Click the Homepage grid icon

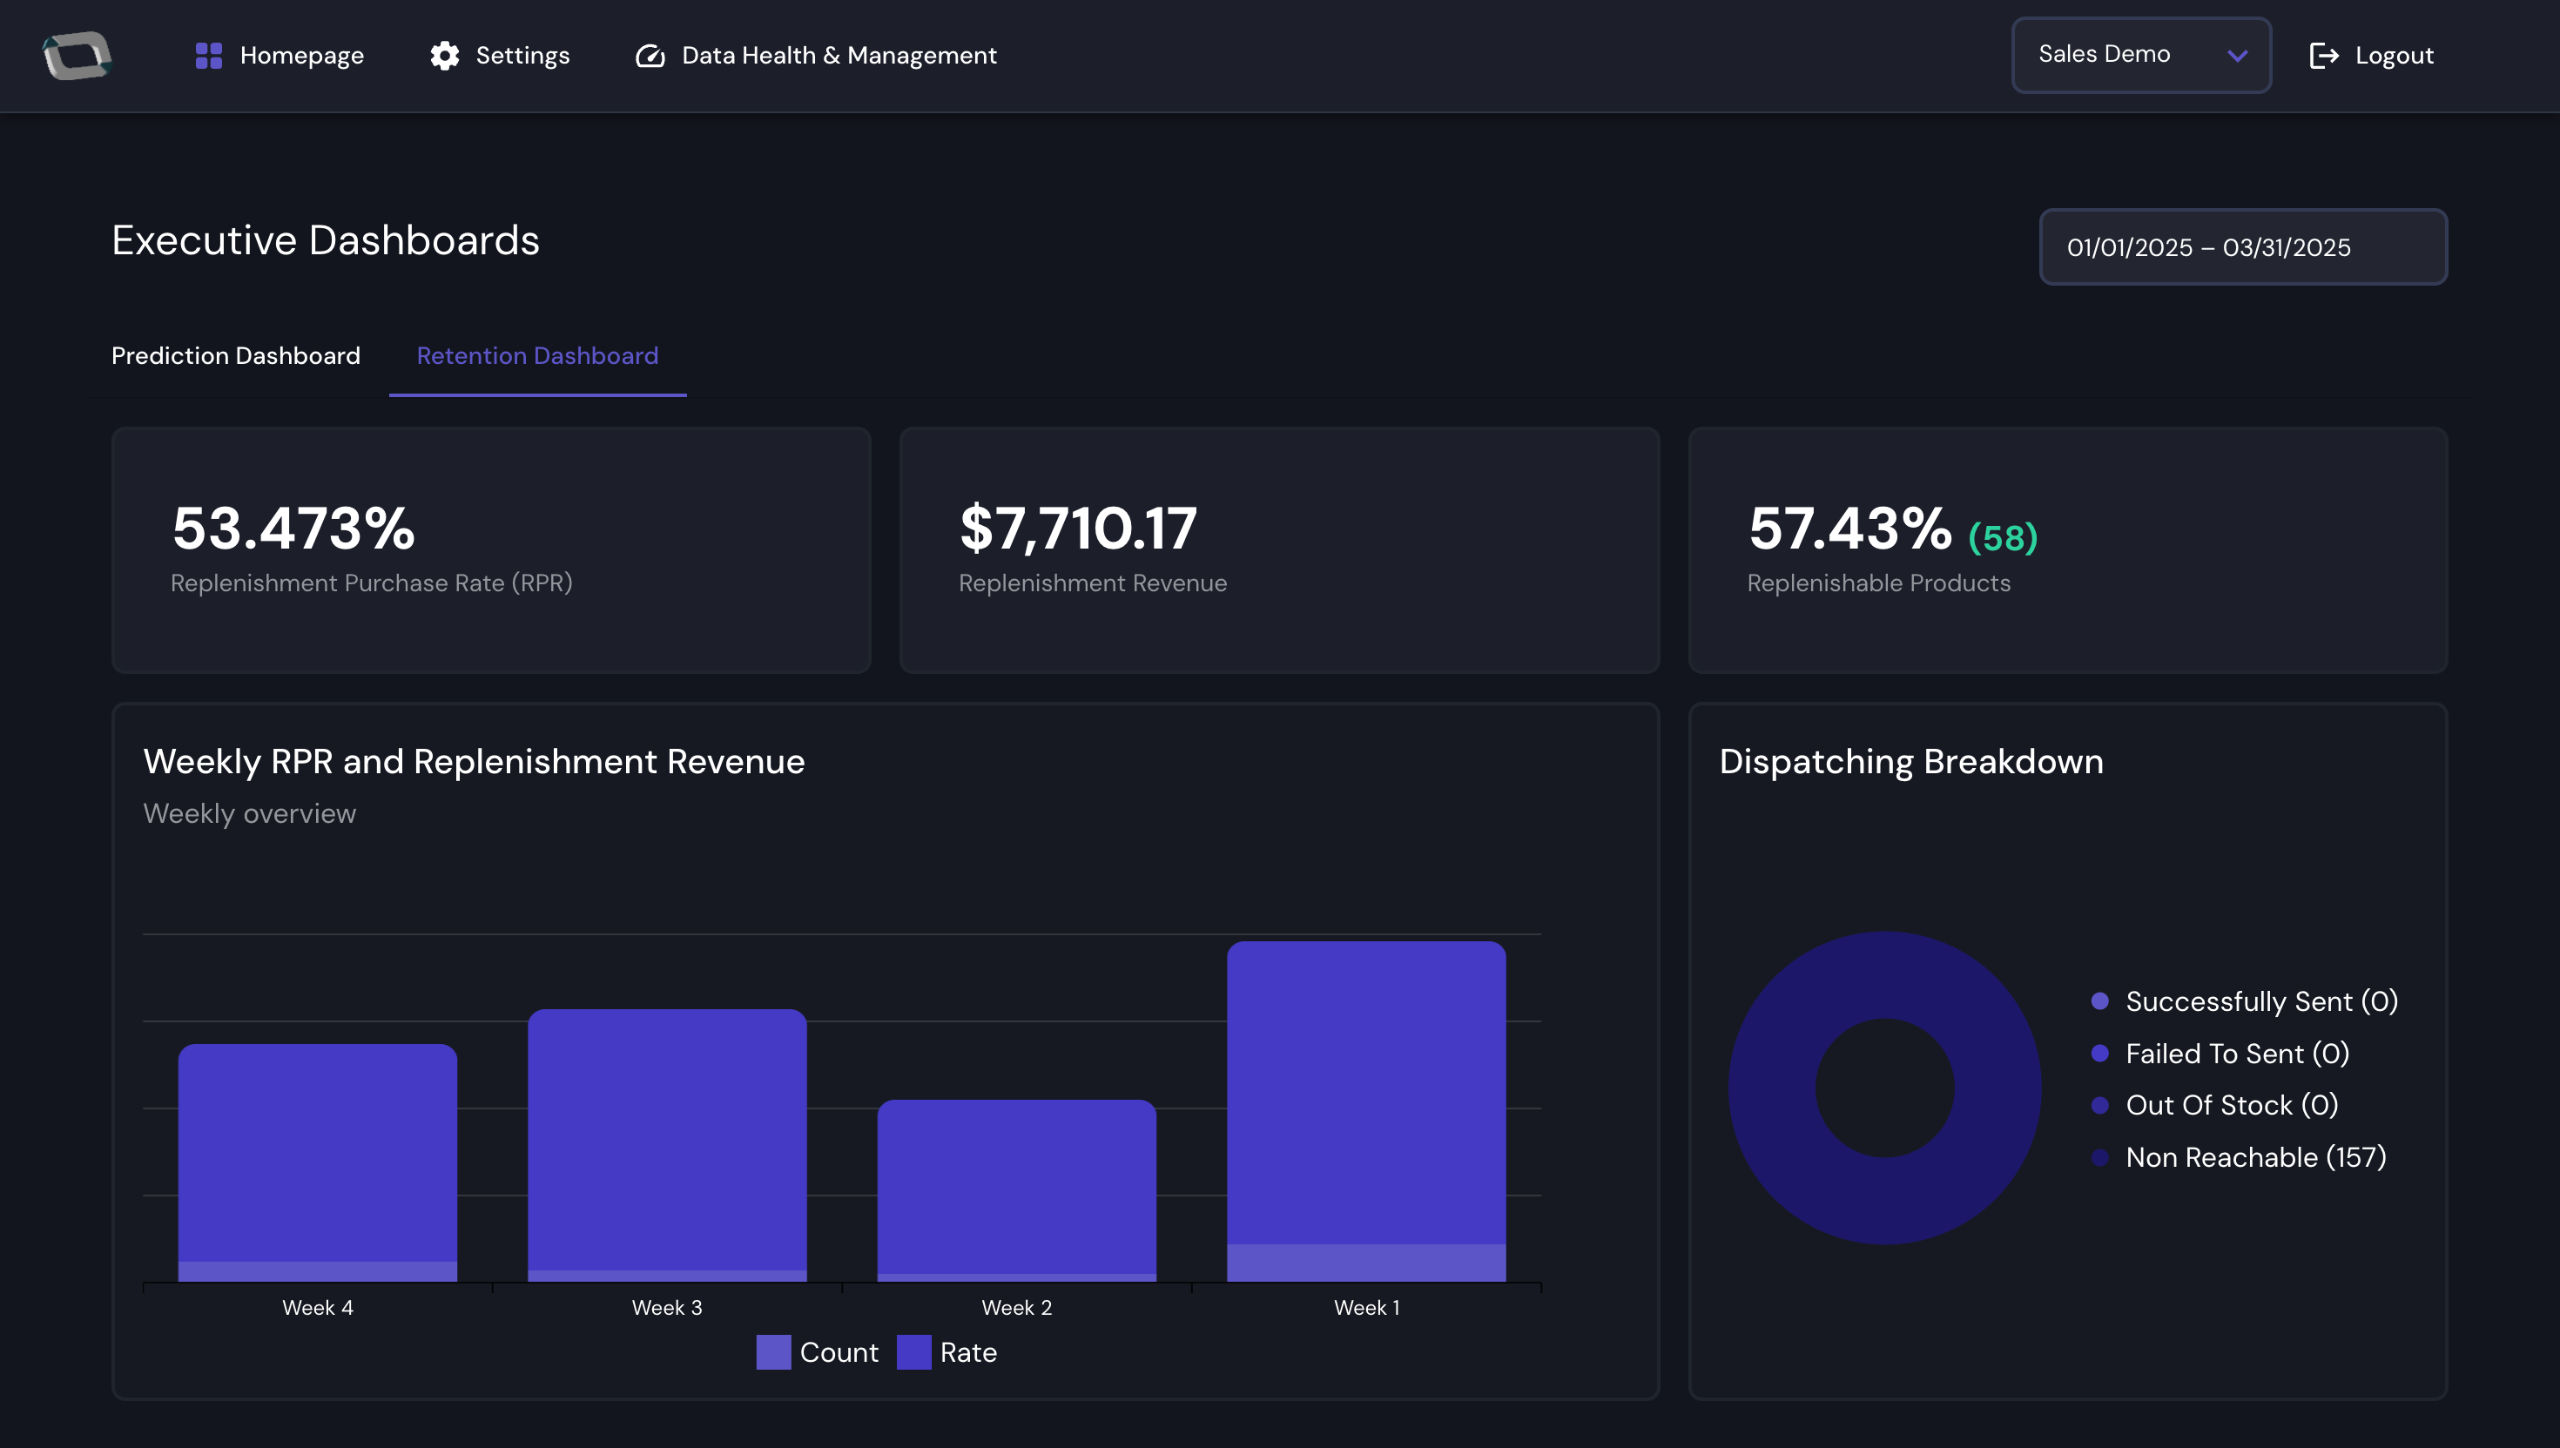point(208,55)
